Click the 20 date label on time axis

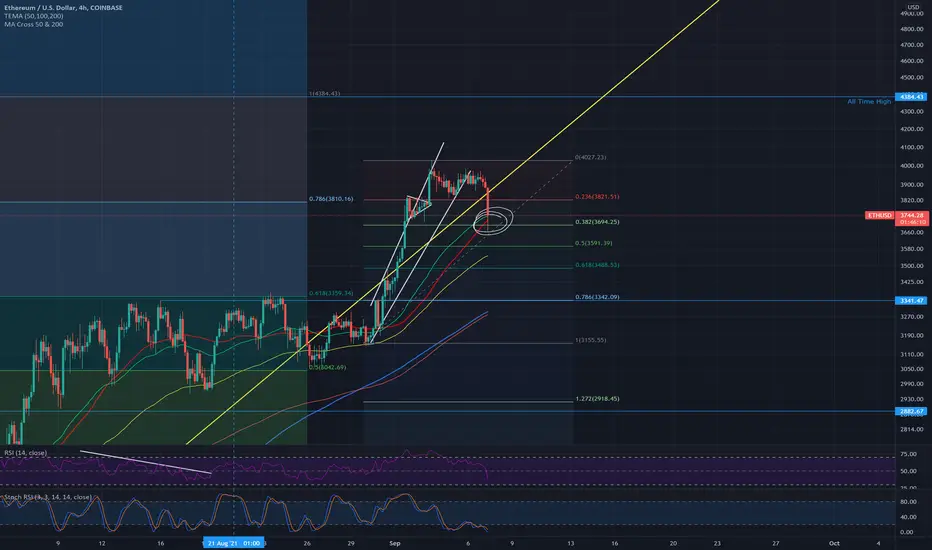673,543
